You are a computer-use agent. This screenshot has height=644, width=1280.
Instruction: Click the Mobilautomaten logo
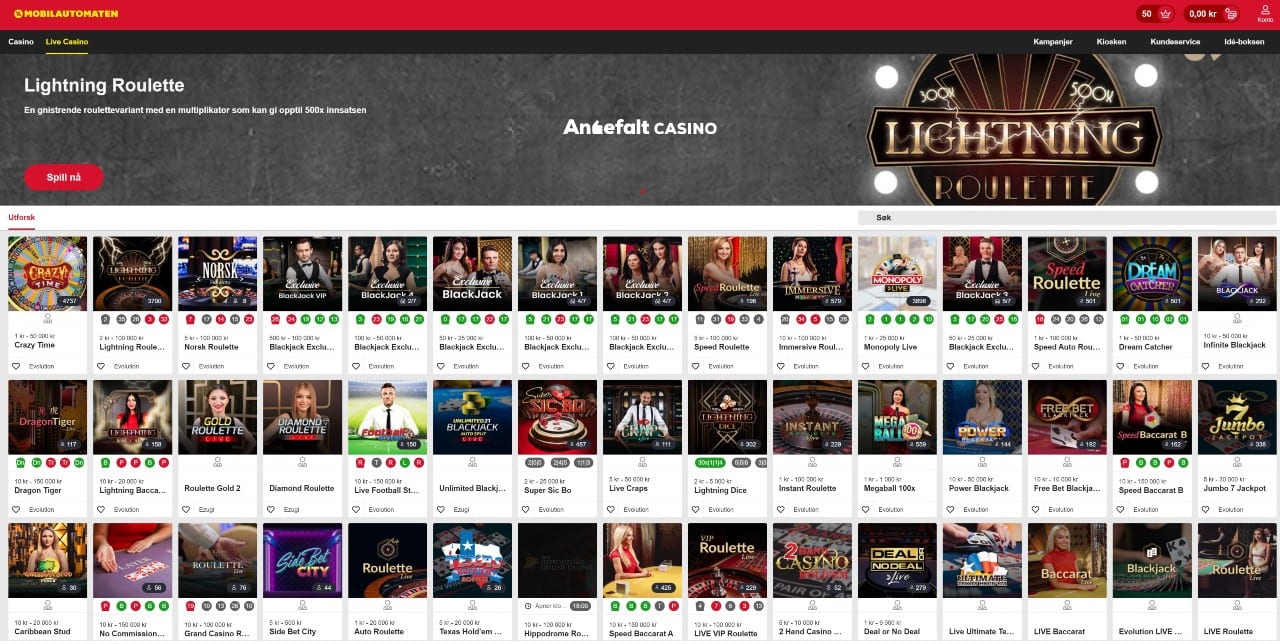(x=66, y=14)
